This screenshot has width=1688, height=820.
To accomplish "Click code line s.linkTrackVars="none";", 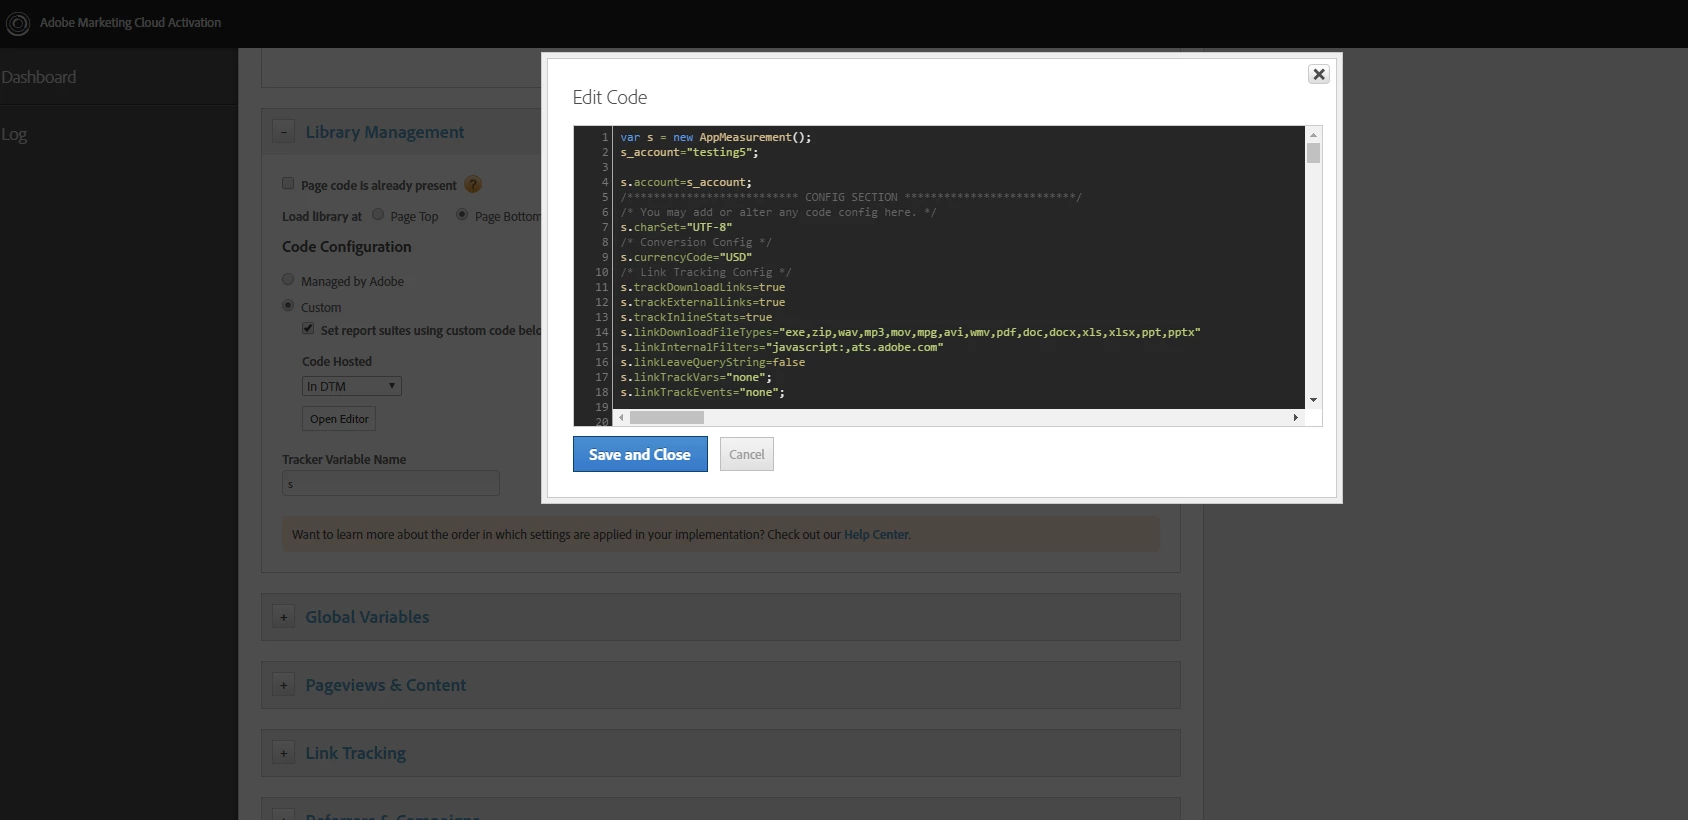I will click(x=696, y=377).
